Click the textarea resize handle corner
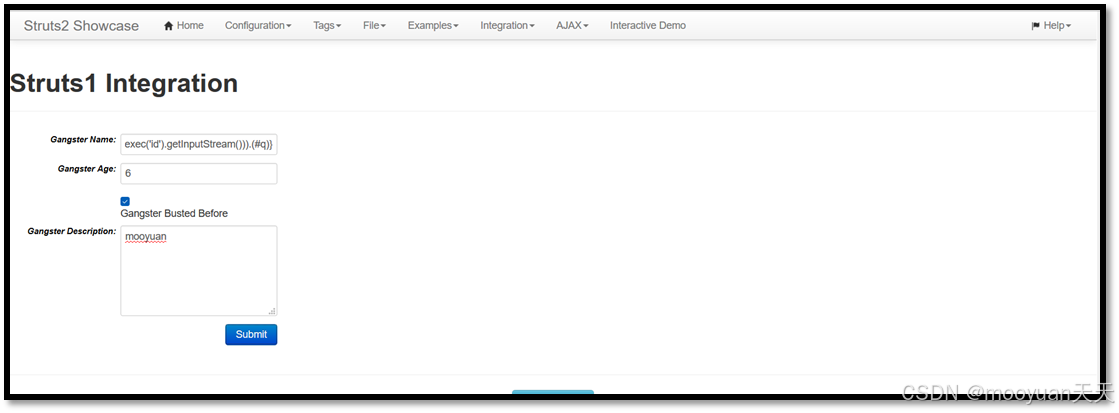The height and width of the screenshot is (413, 1119). 272,311
